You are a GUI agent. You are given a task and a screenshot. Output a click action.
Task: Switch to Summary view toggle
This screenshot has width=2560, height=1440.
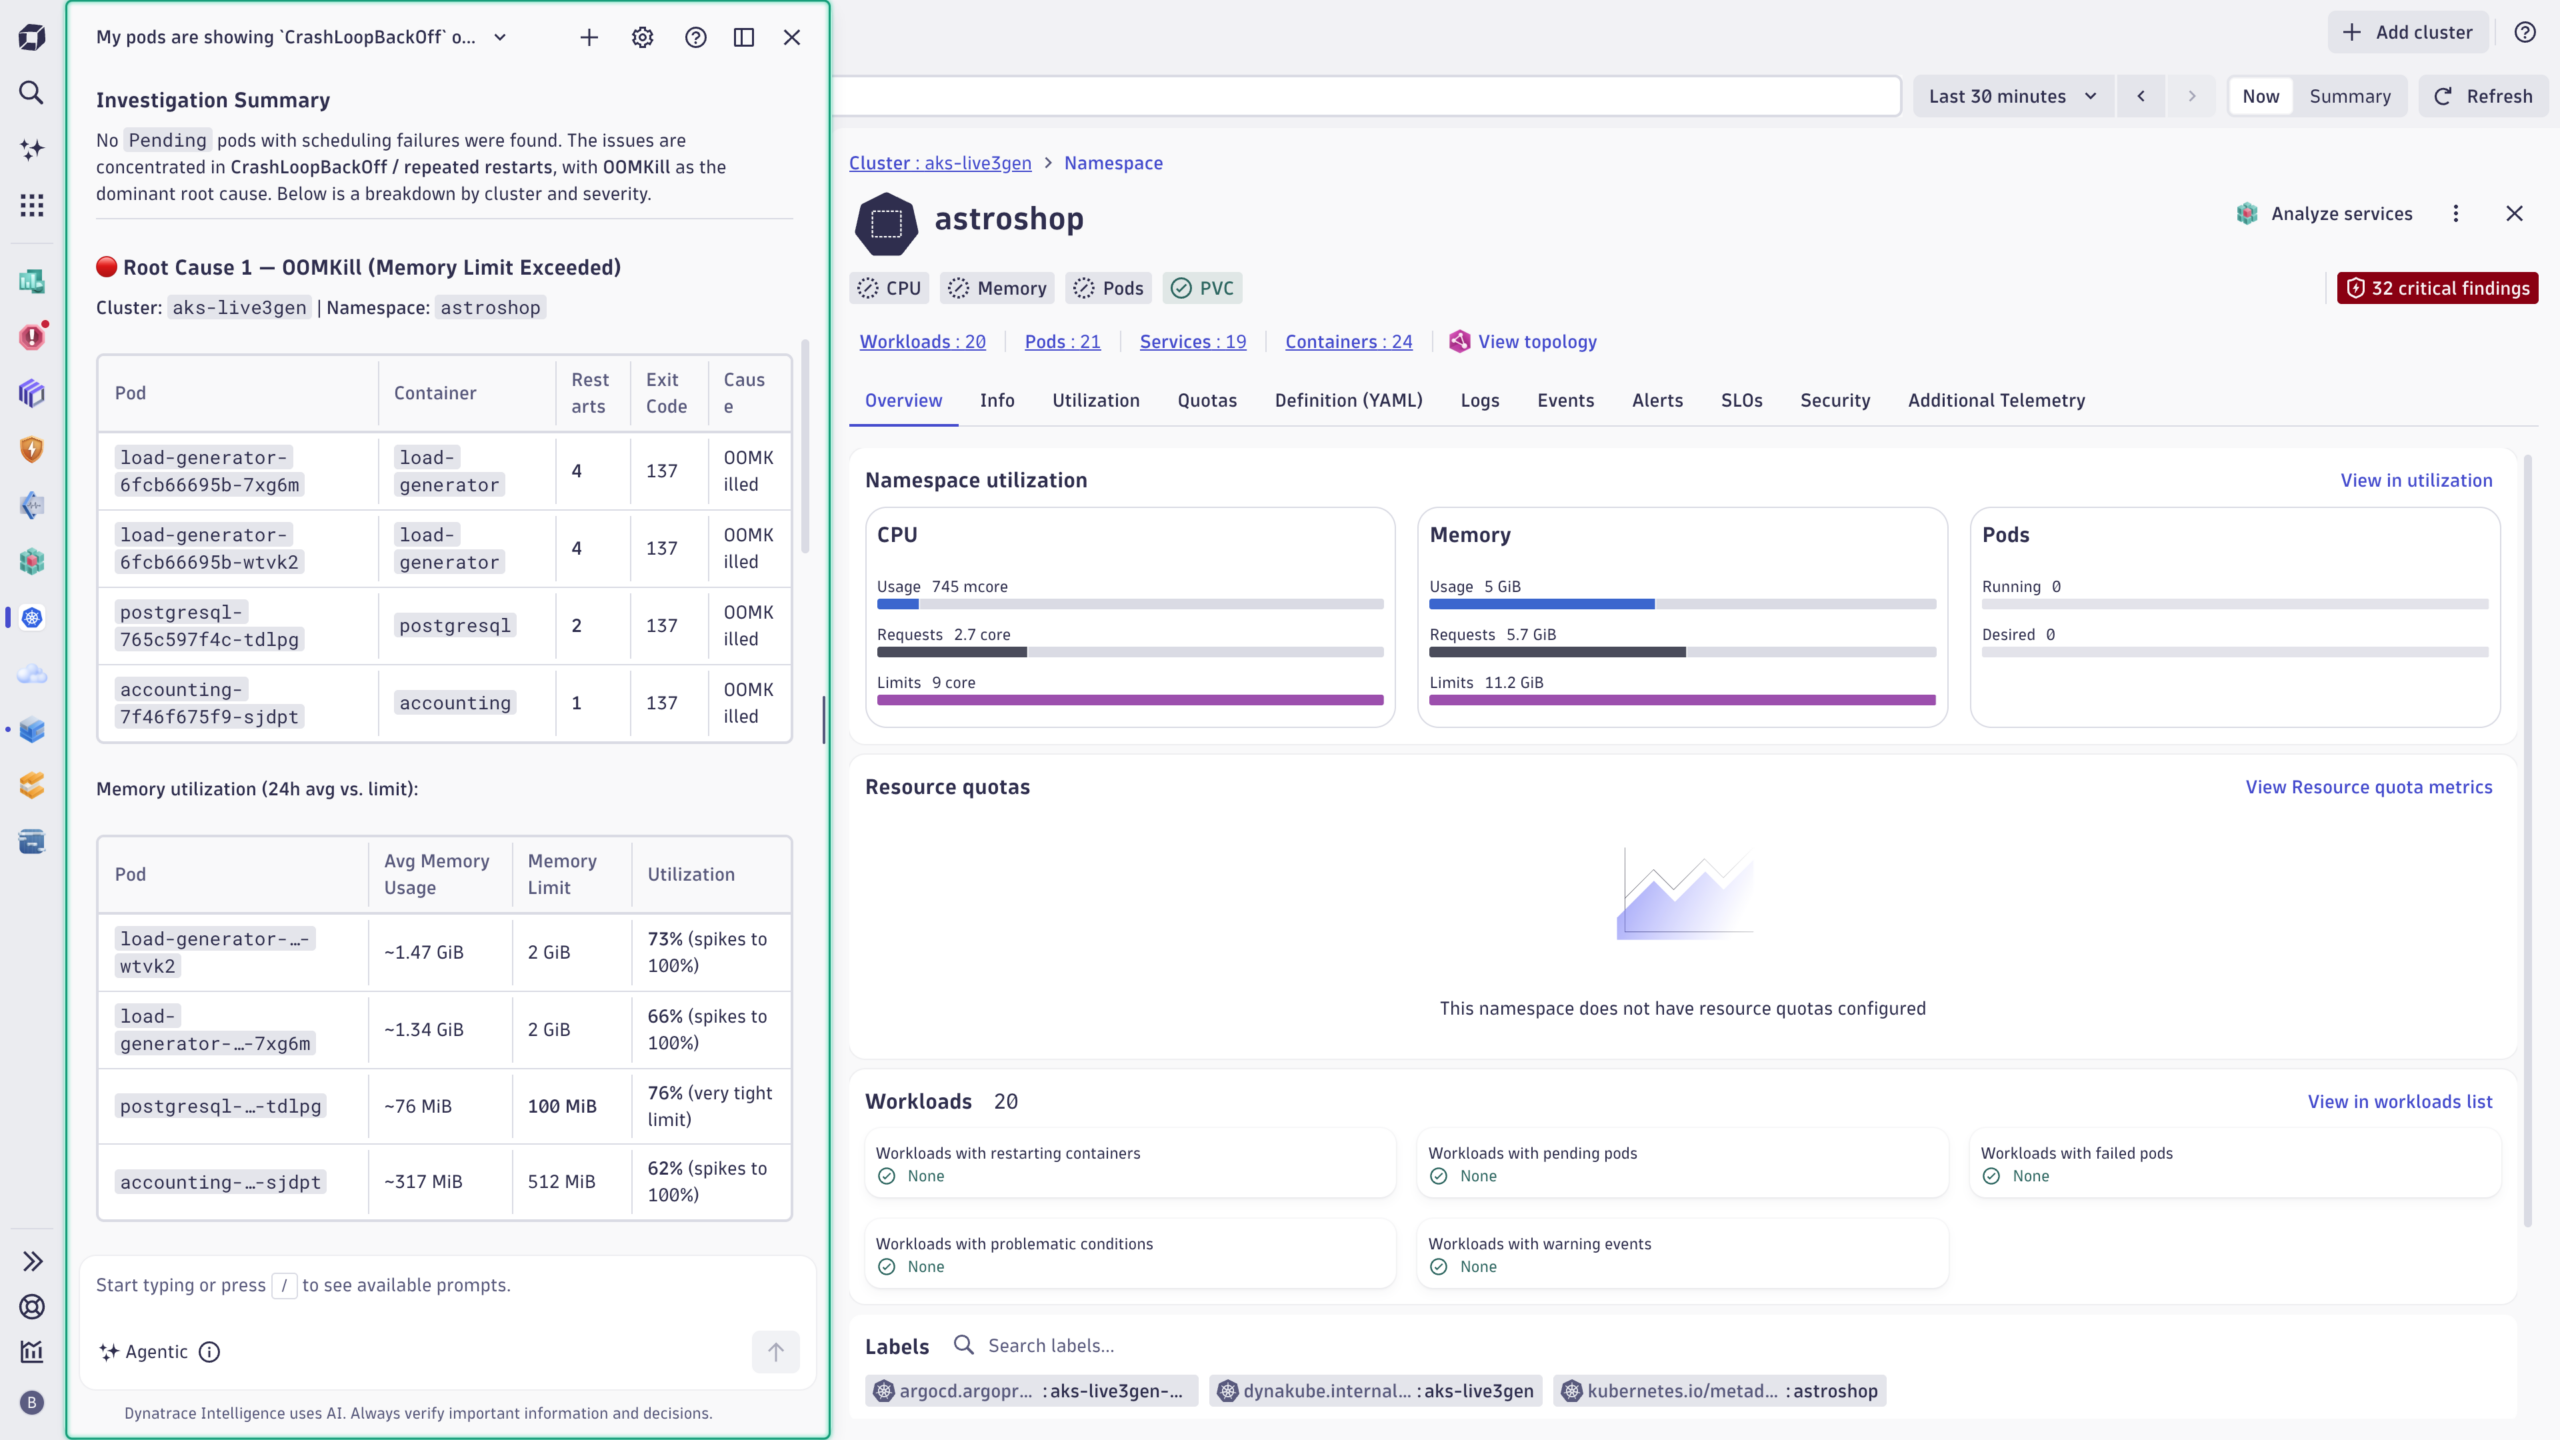point(2350,96)
